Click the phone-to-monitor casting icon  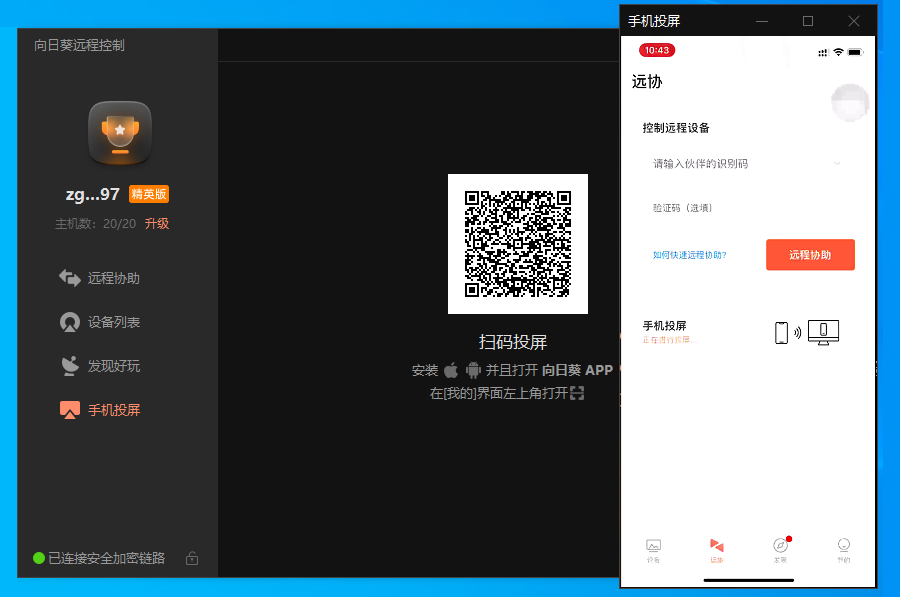(x=806, y=332)
